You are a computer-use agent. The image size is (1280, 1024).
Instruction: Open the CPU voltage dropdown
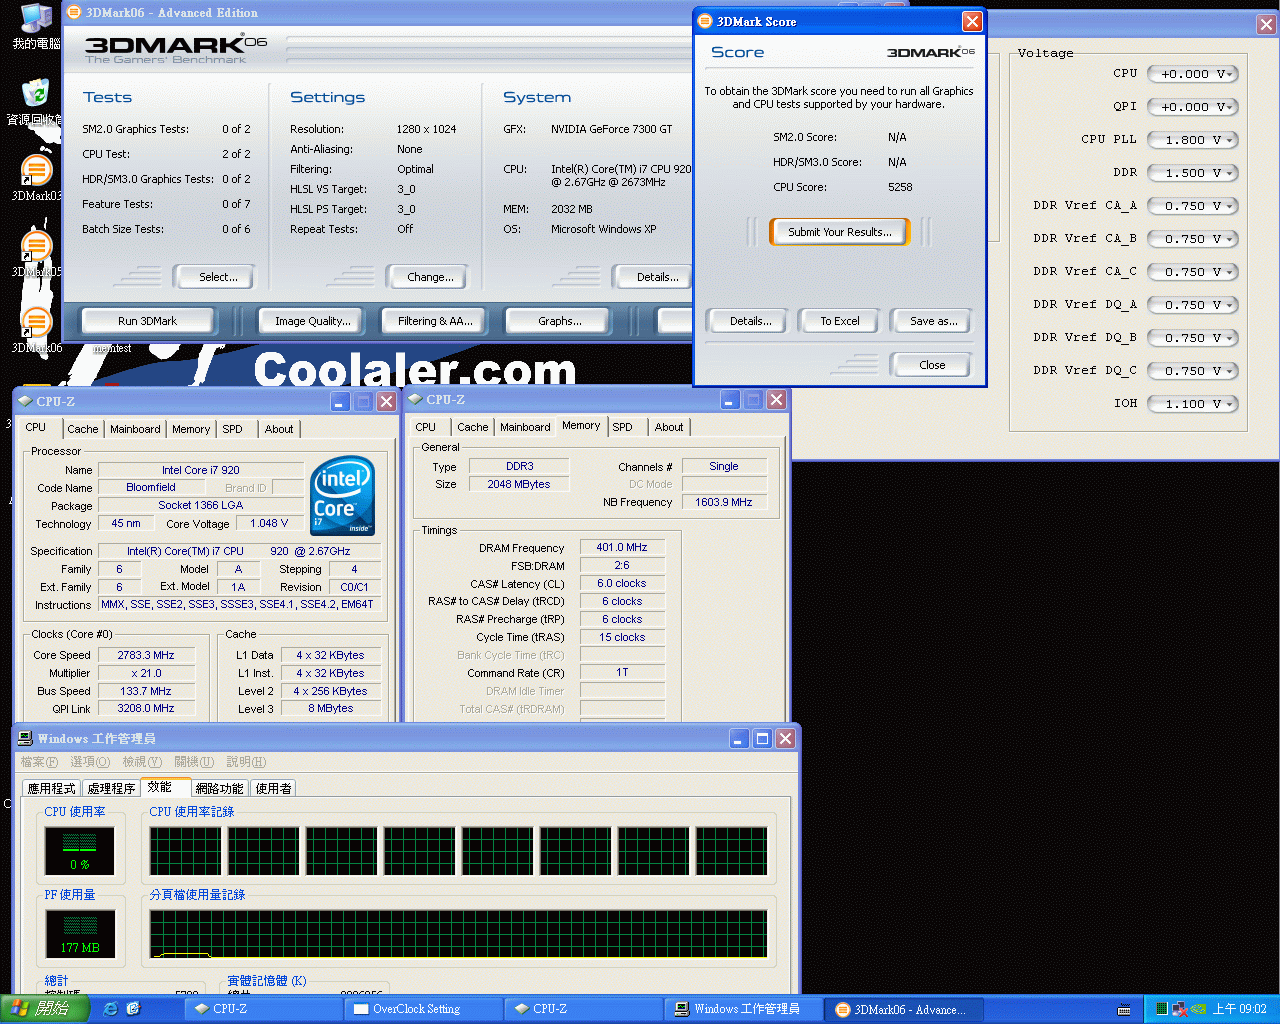click(1193, 74)
